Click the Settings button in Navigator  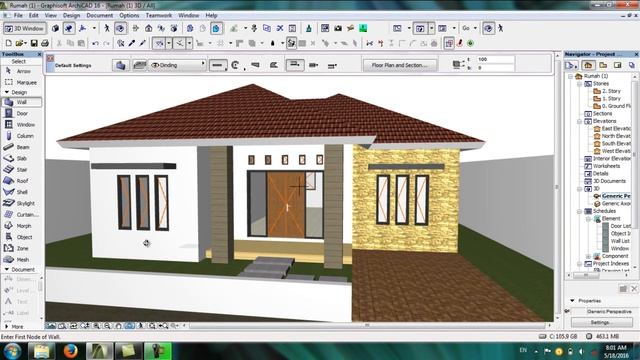point(601,322)
